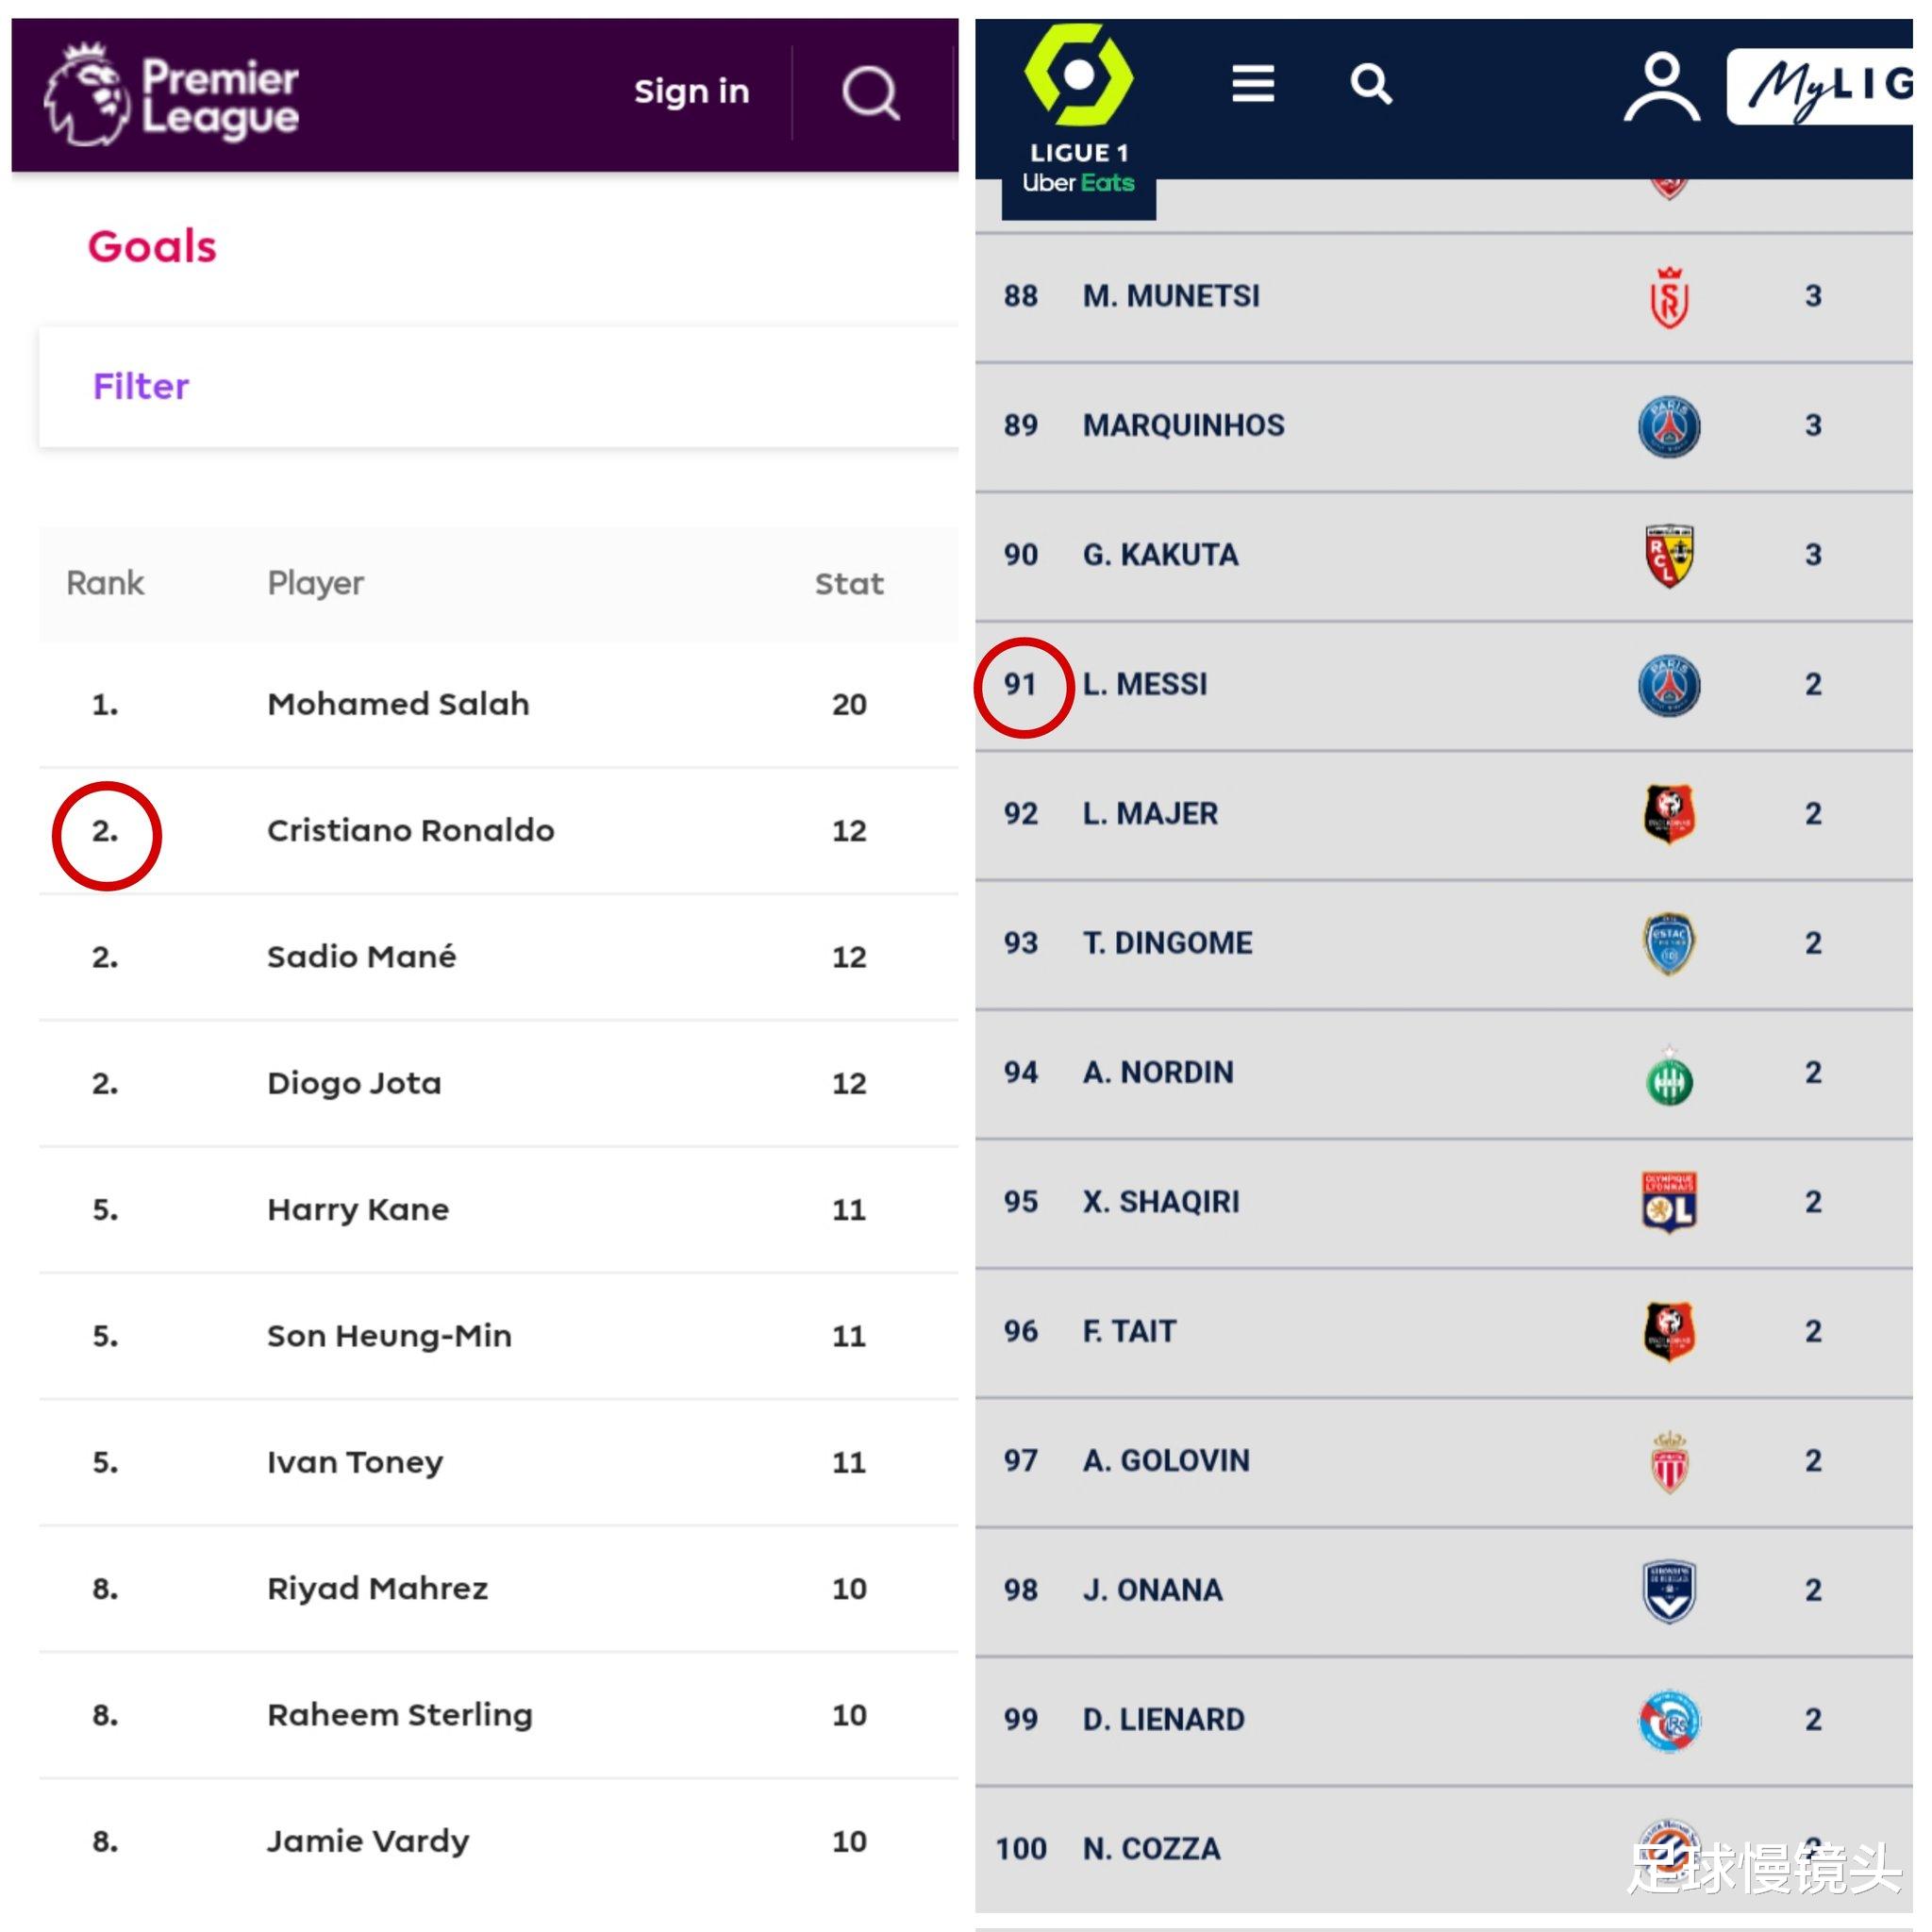This screenshot has width=1932, height=1932.
Task: Click Monaco crest beside A. Golovin
Action: tap(1669, 1462)
